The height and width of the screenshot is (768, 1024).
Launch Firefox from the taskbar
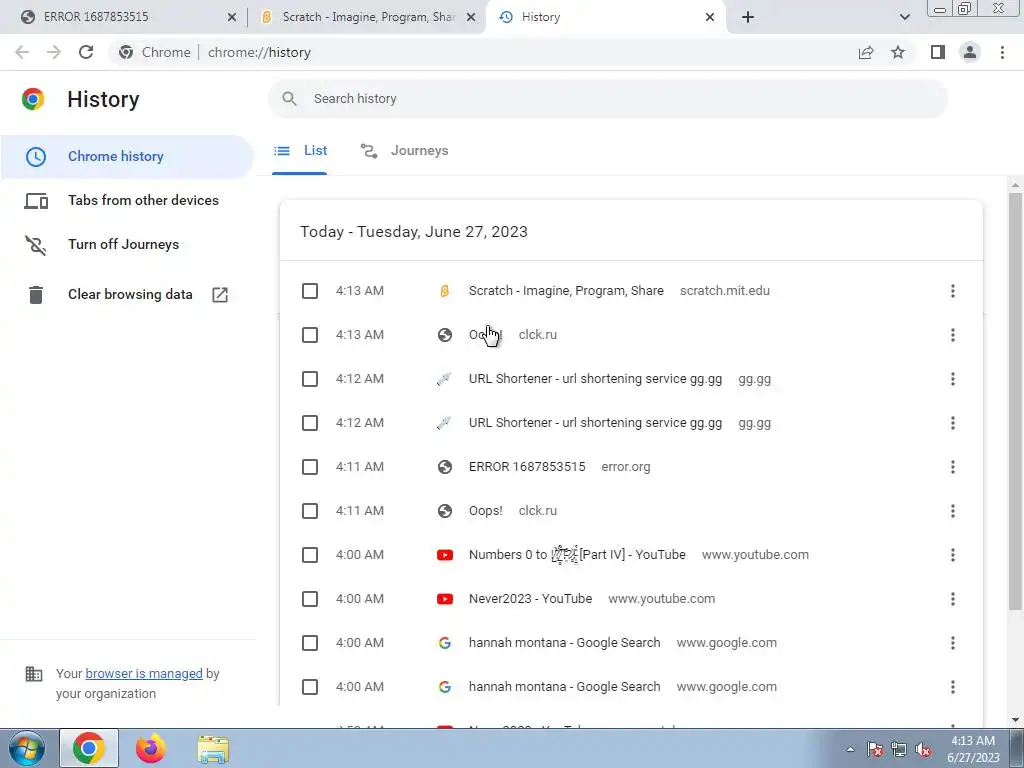click(151, 748)
